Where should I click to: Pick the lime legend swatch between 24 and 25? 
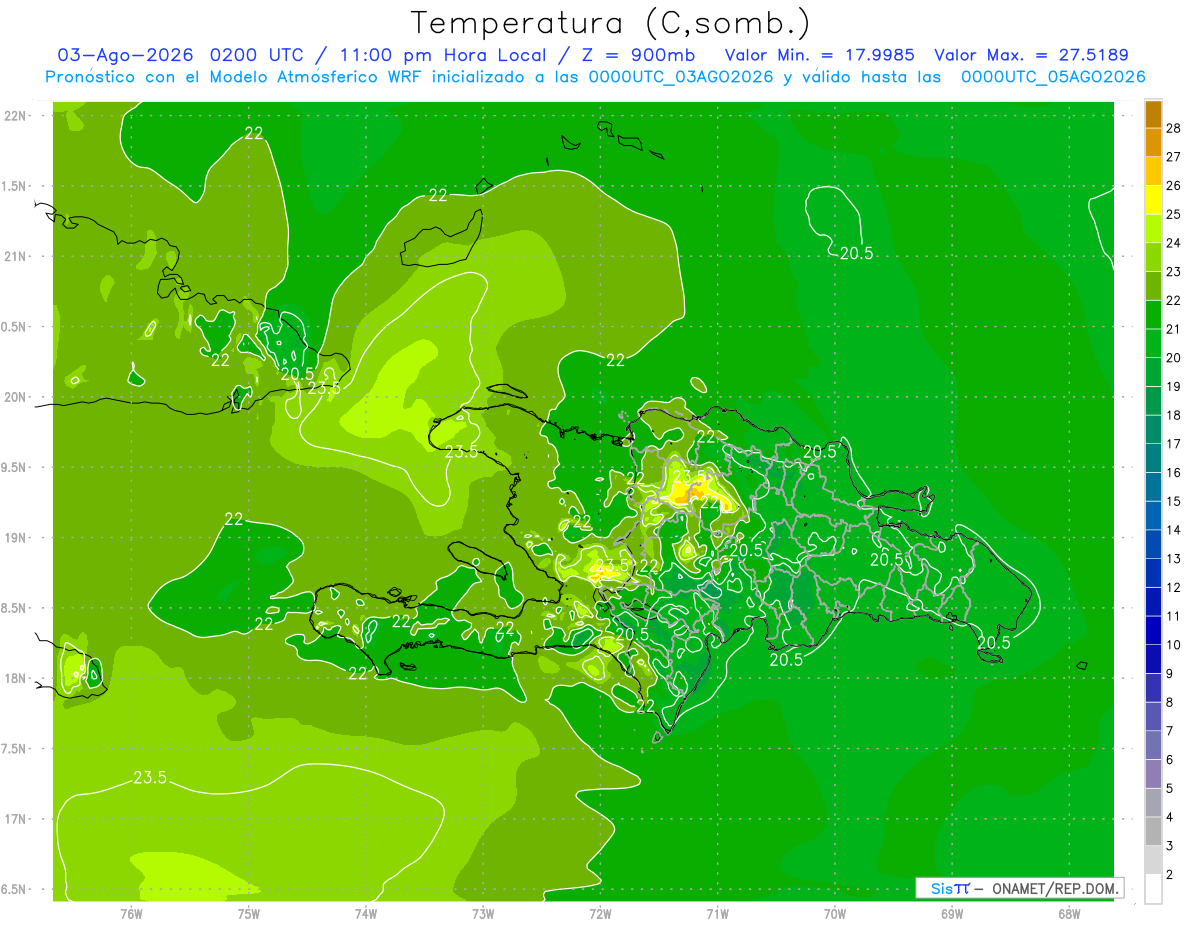point(1153,228)
